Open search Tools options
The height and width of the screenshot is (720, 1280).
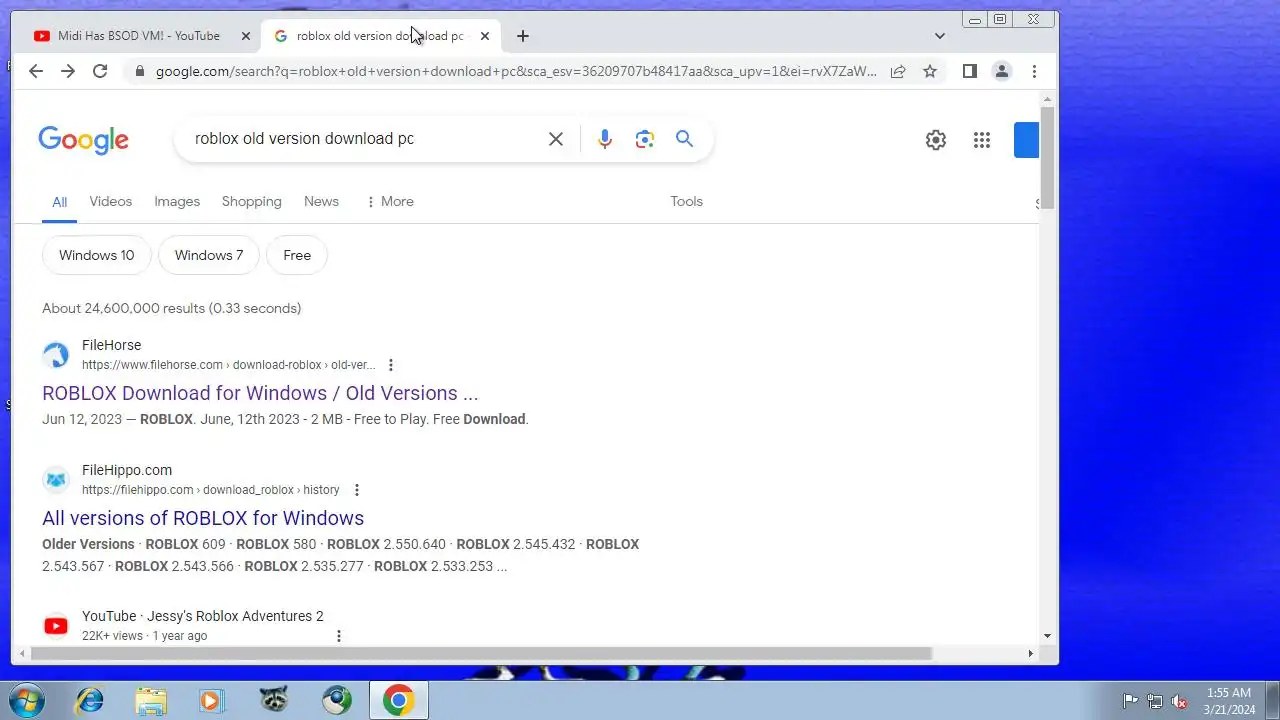click(687, 201)
